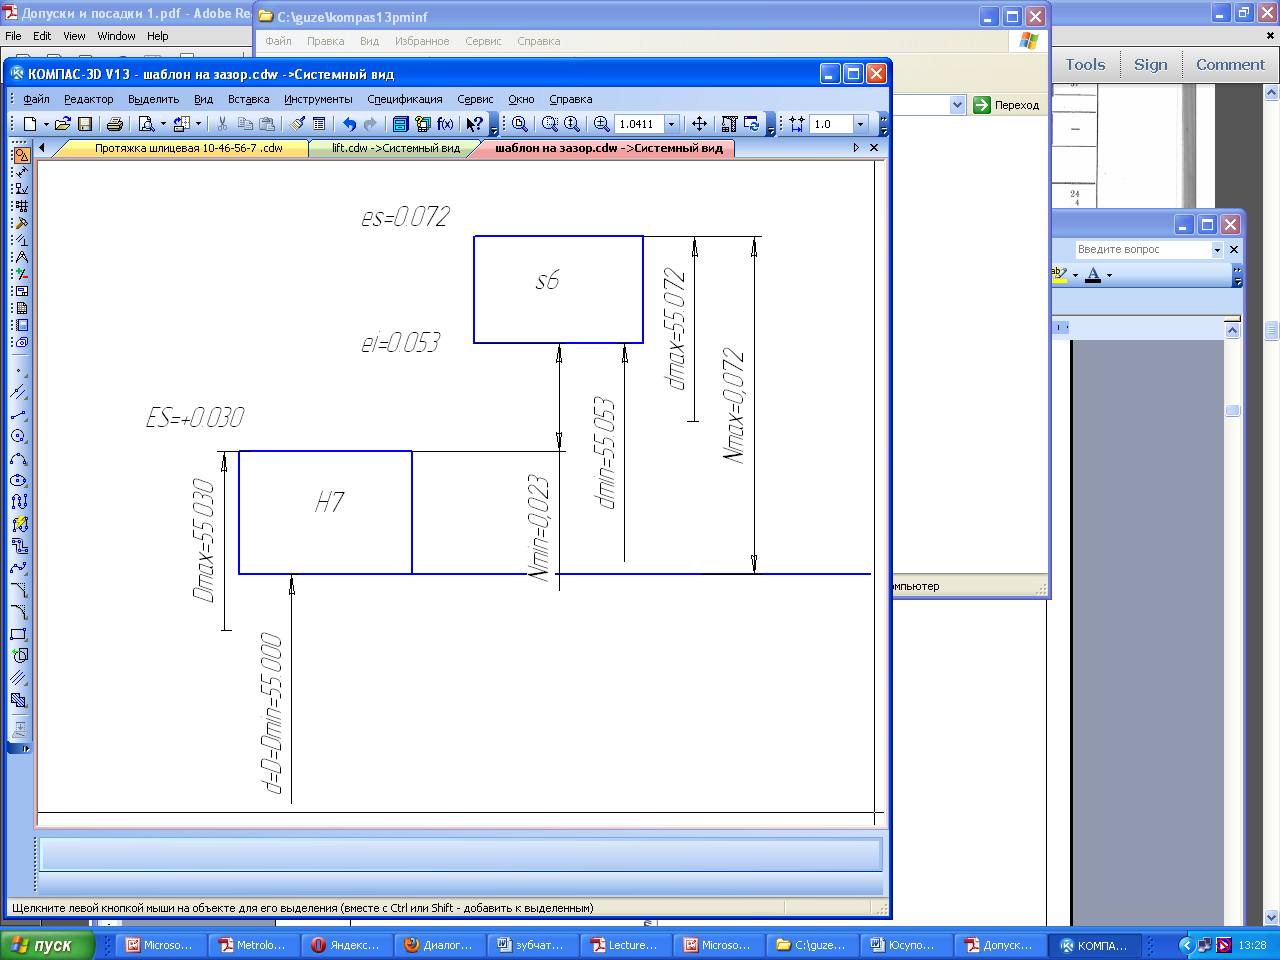1280x960 pixels.
Task: Toggle the Geometry toolbar panel button
Action: click(20, 155)
